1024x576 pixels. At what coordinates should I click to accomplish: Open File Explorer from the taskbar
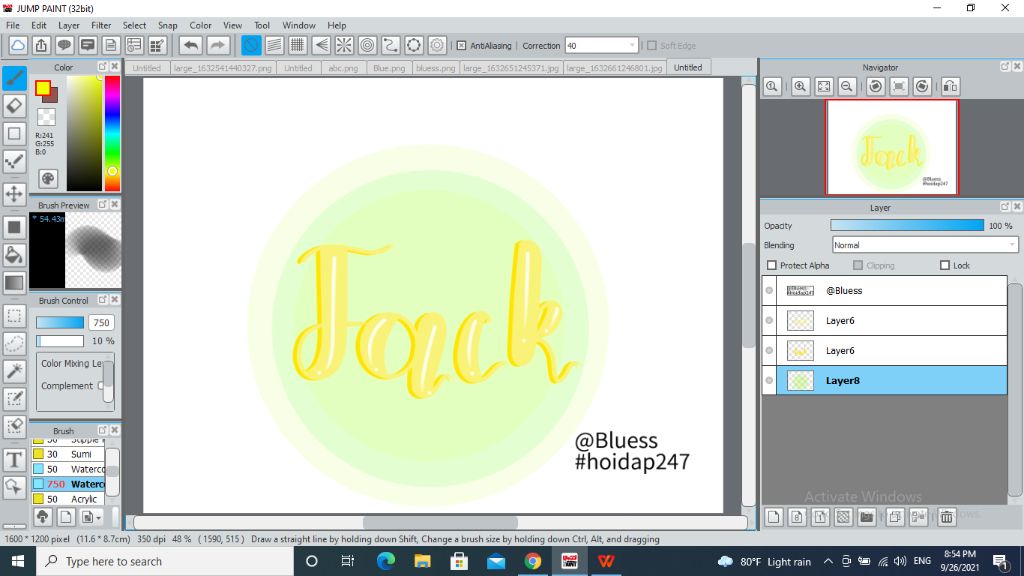423,561
